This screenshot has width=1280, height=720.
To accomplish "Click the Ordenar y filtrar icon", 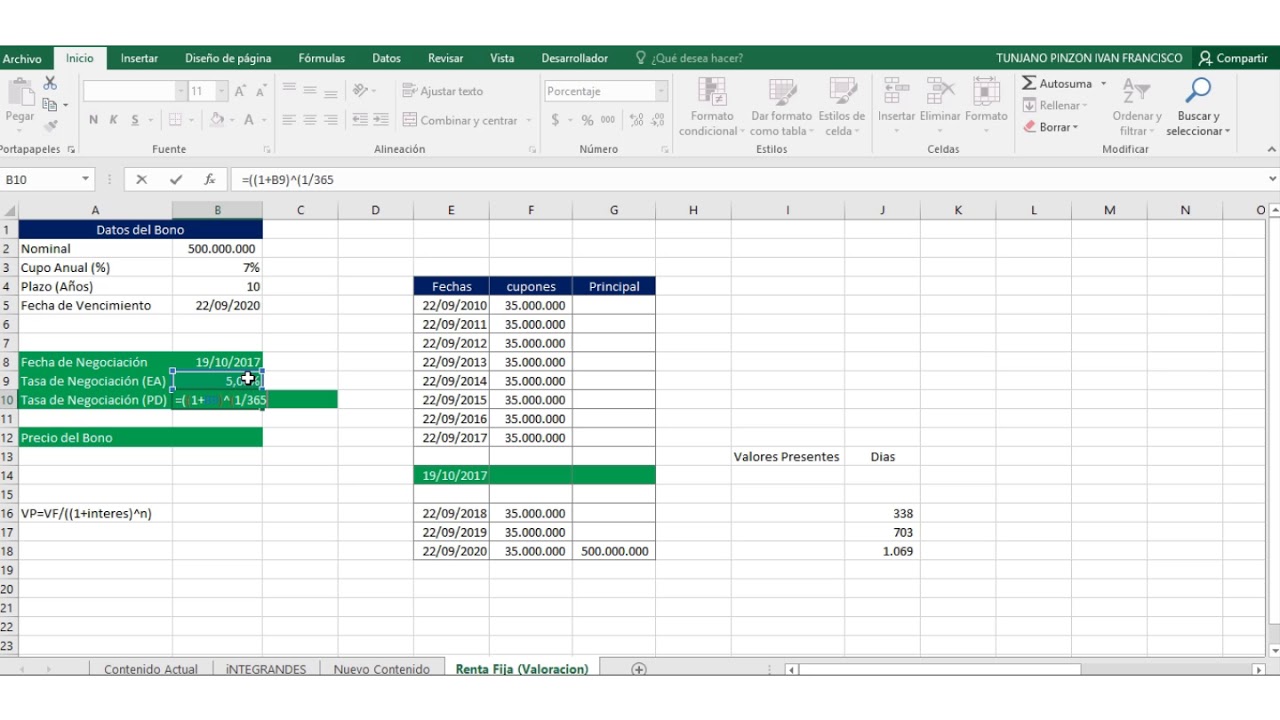I will (x=1136, y=91).
